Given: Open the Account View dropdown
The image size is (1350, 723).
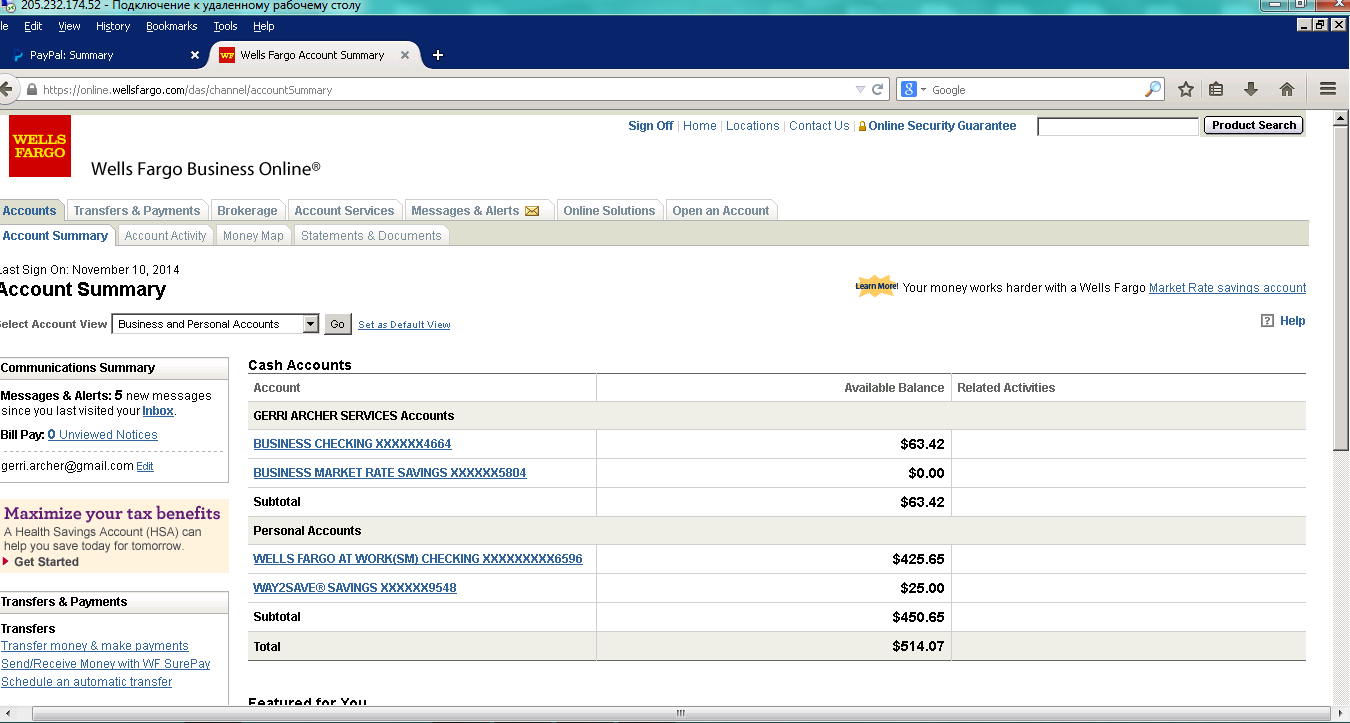Looking at the screenshot, I should pyautogui.click(x=216, y=324).
